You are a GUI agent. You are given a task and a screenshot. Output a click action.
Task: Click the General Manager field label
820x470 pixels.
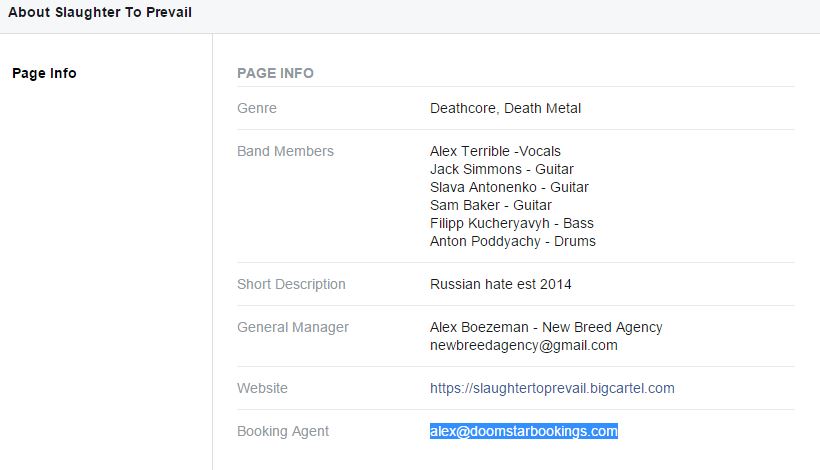point(293,327)
